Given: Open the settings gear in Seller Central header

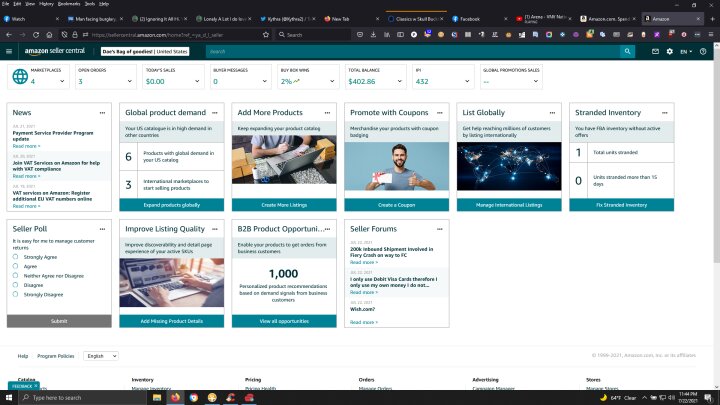Looking at the screenshot, I should point(669,51).
